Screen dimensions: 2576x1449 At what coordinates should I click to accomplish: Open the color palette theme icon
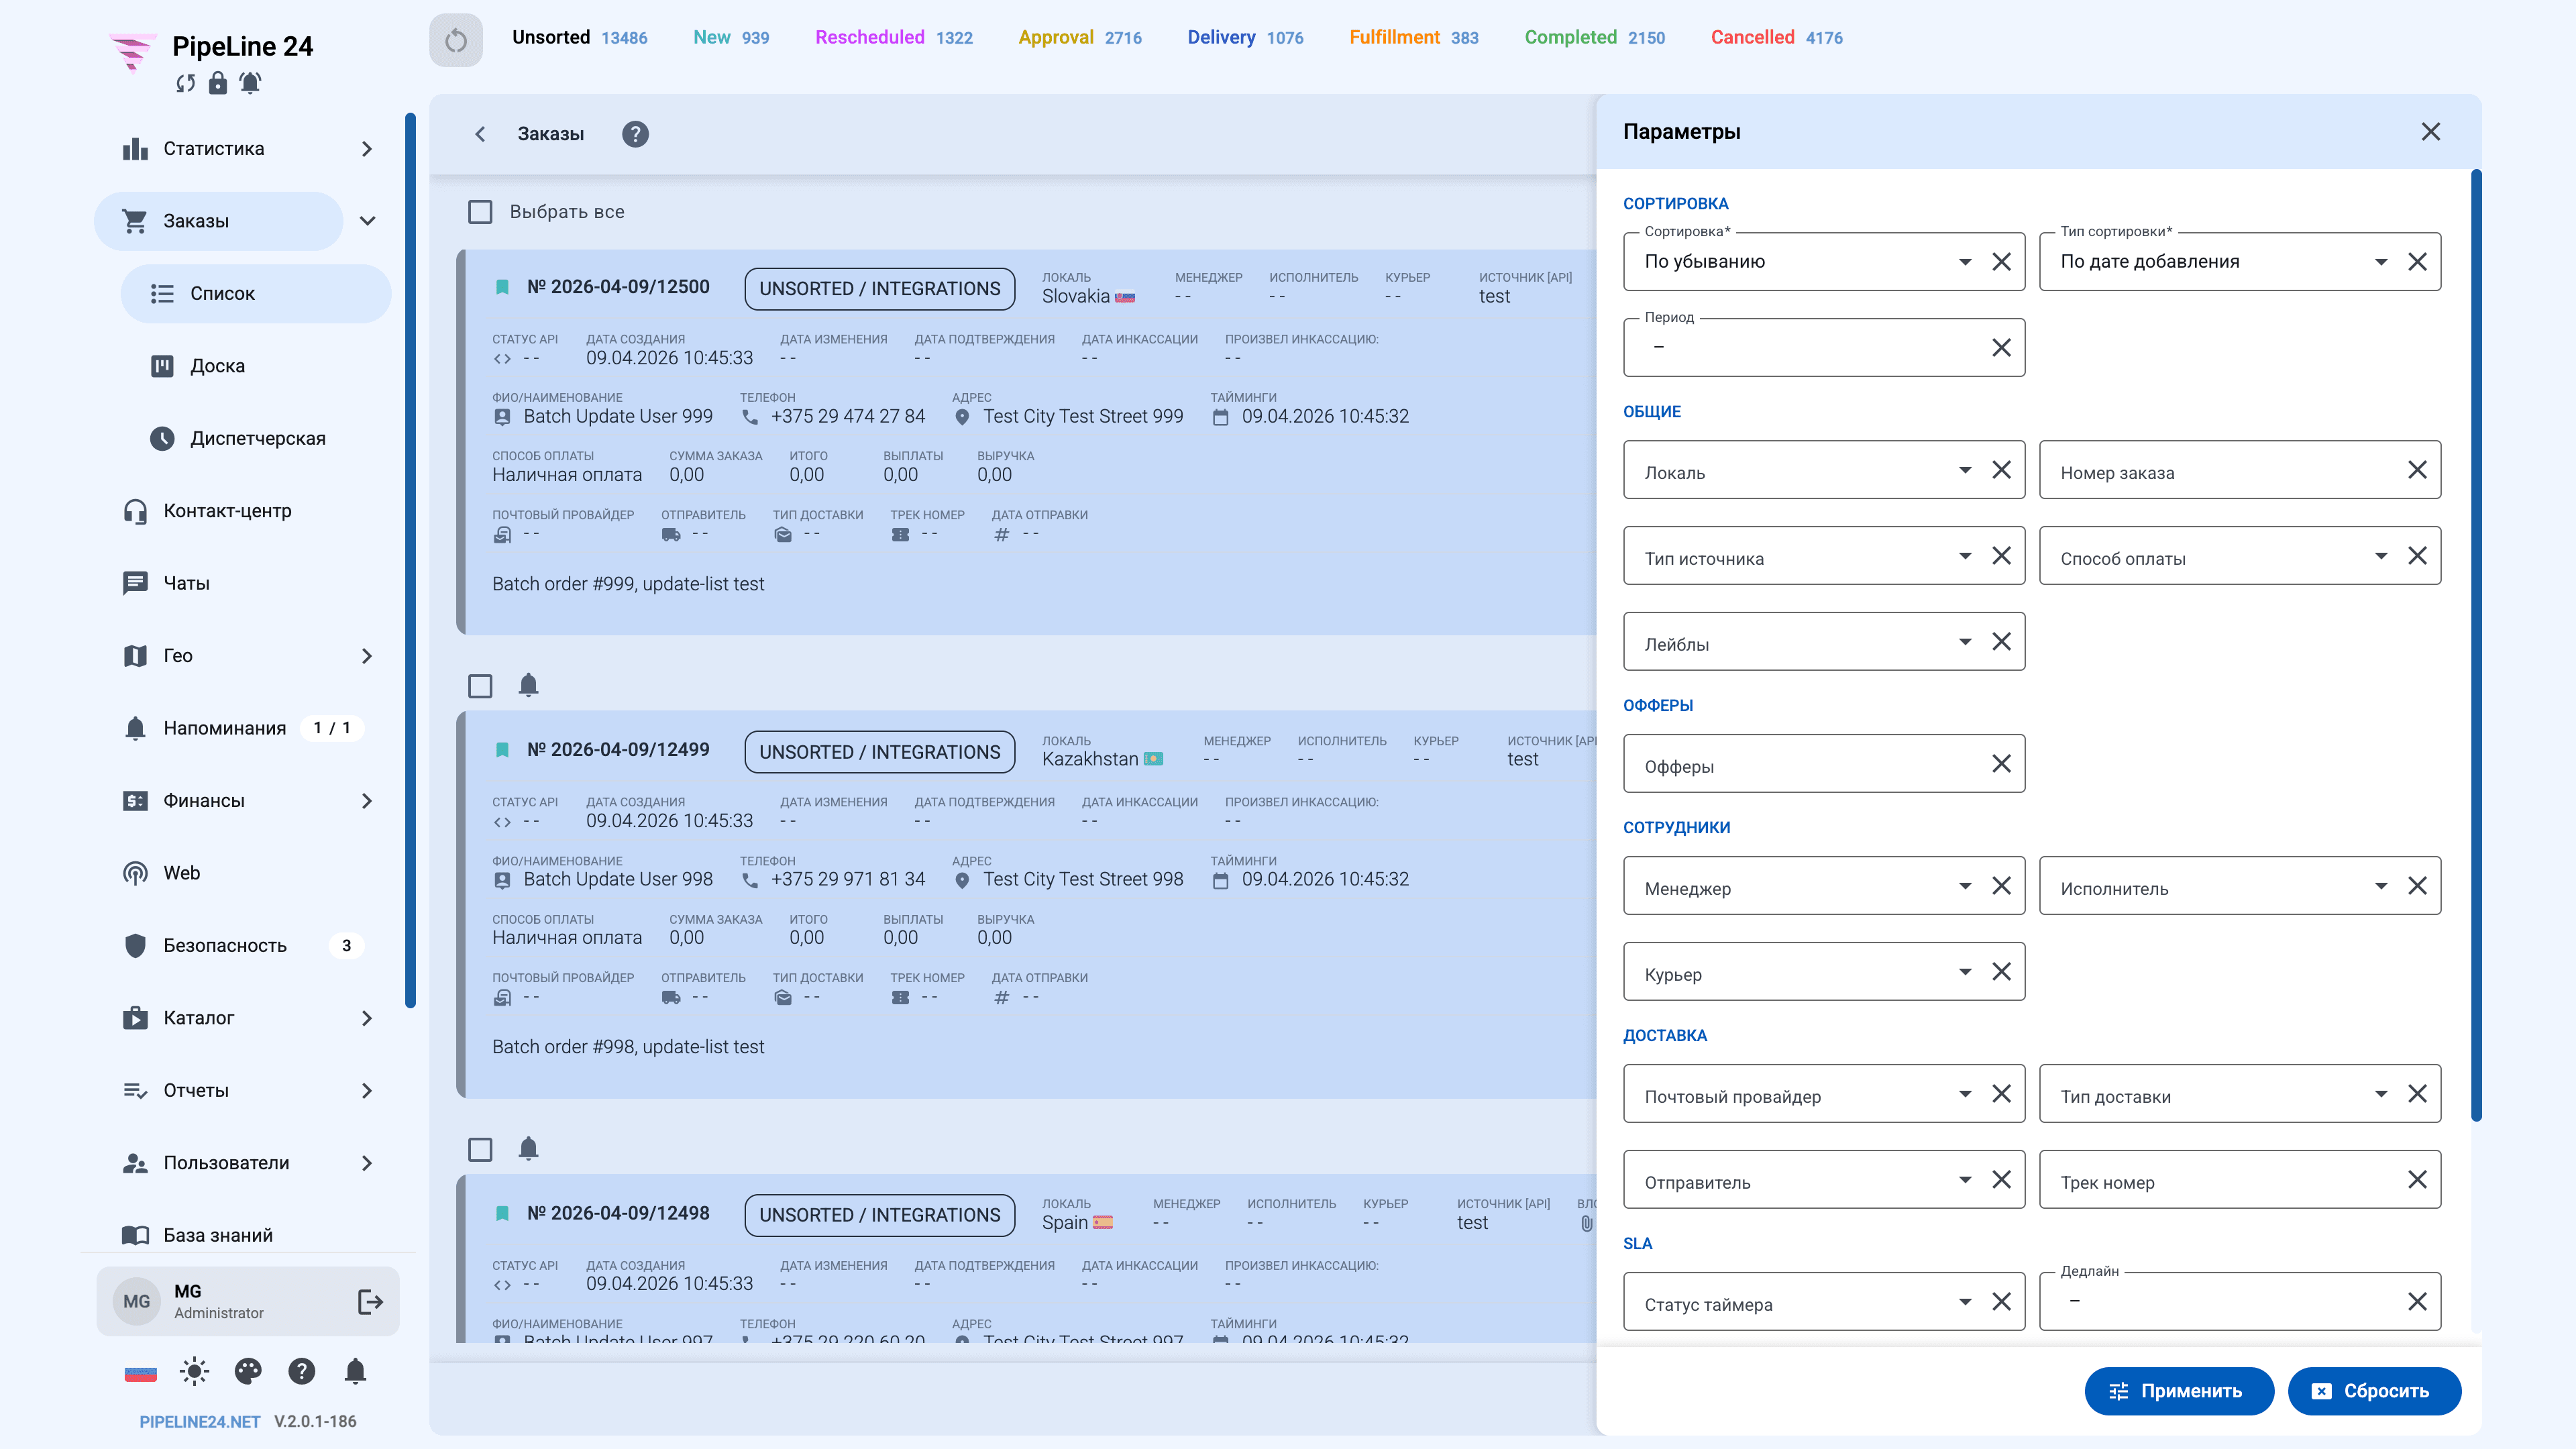point(248,1371)
